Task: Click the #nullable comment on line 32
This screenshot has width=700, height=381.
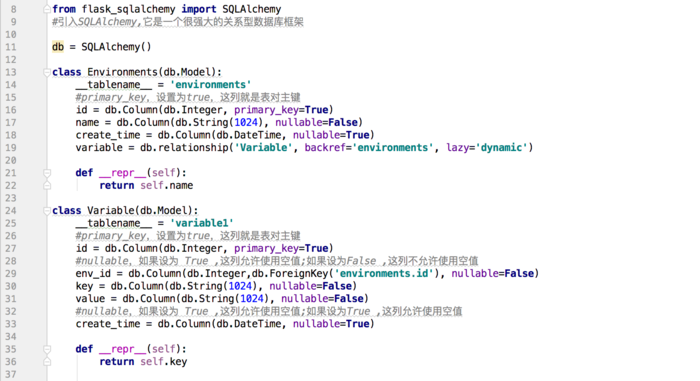Action: coord(269,311)
